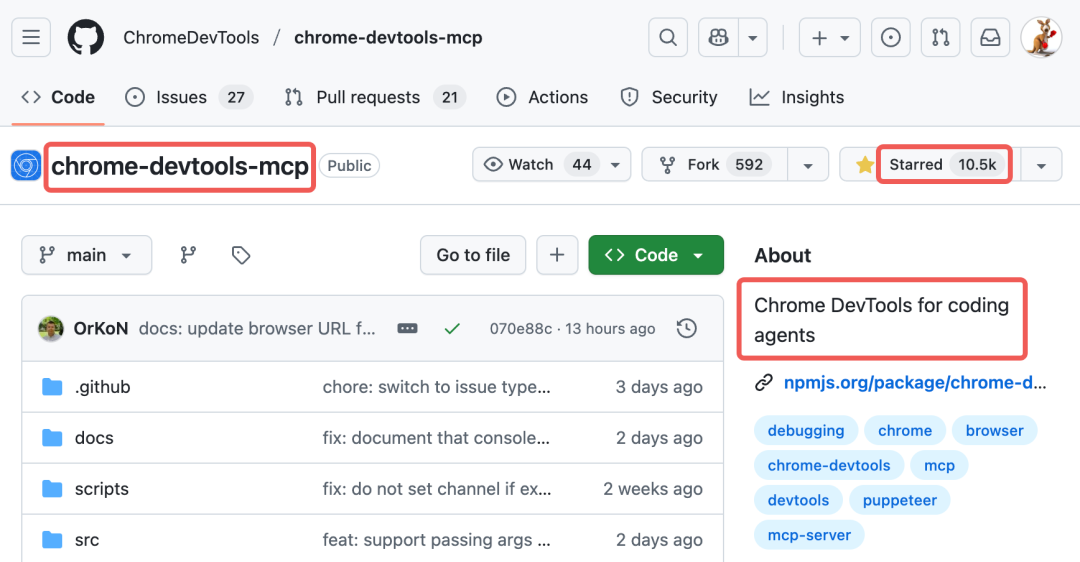Viewport: 1080px width, 562px height.
Task: Click the Issues count badge 27
Action: [236, 97]
